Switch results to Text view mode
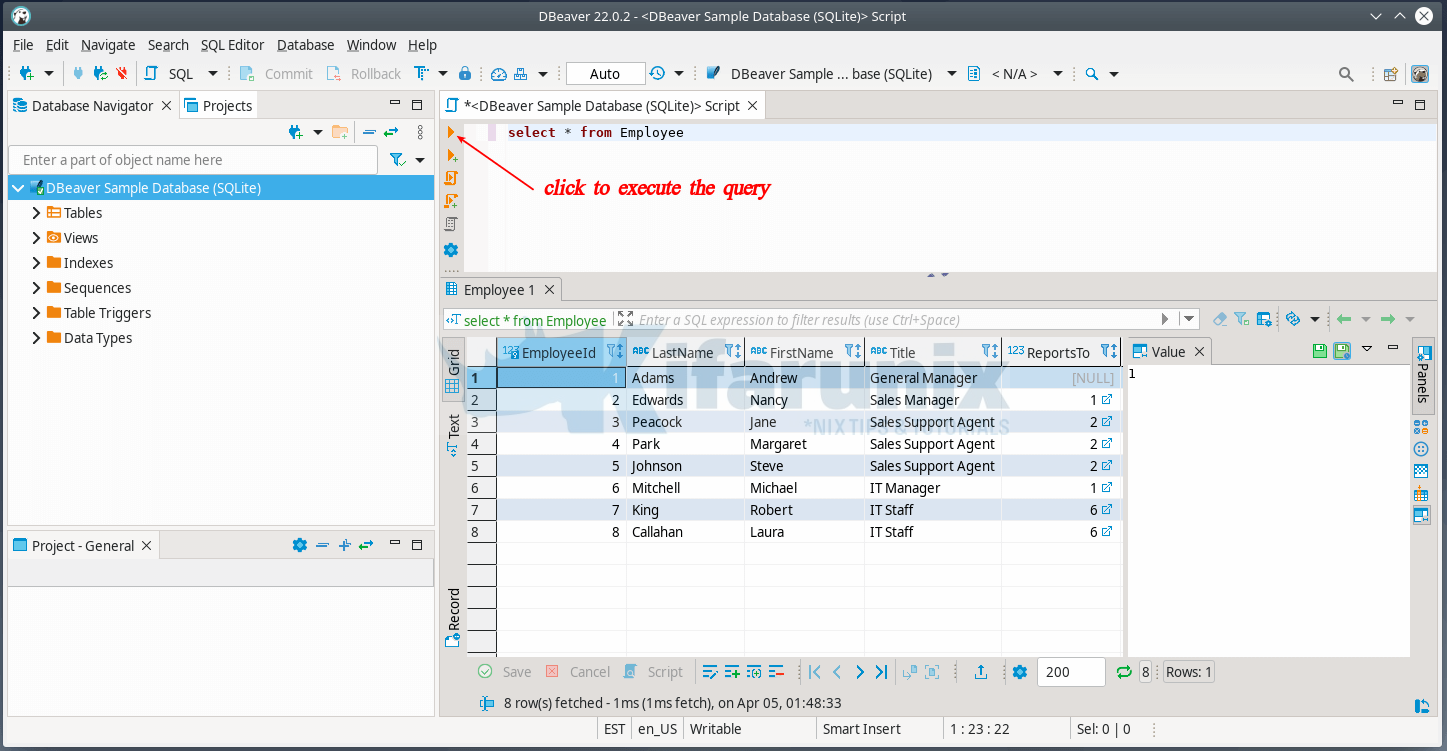 pos(453,430)
